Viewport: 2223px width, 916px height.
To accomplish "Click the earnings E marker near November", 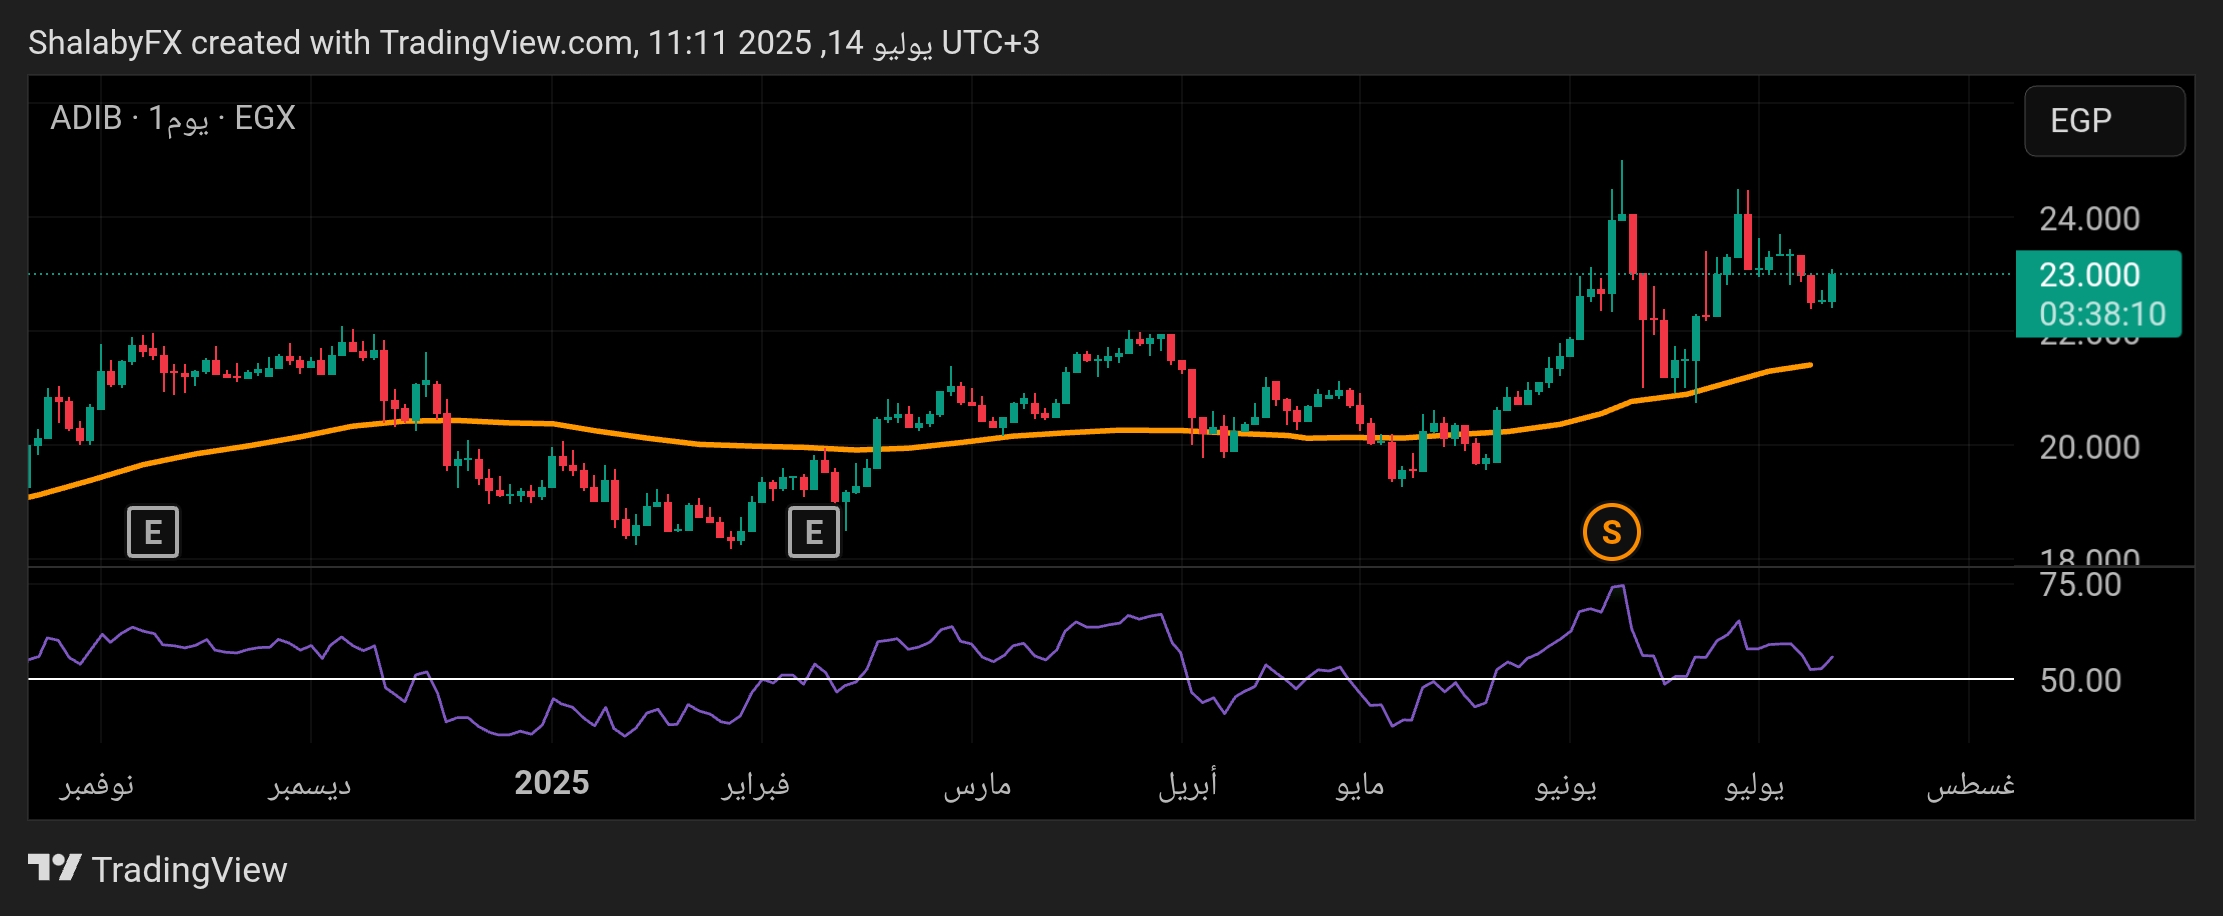I will 153,532.
